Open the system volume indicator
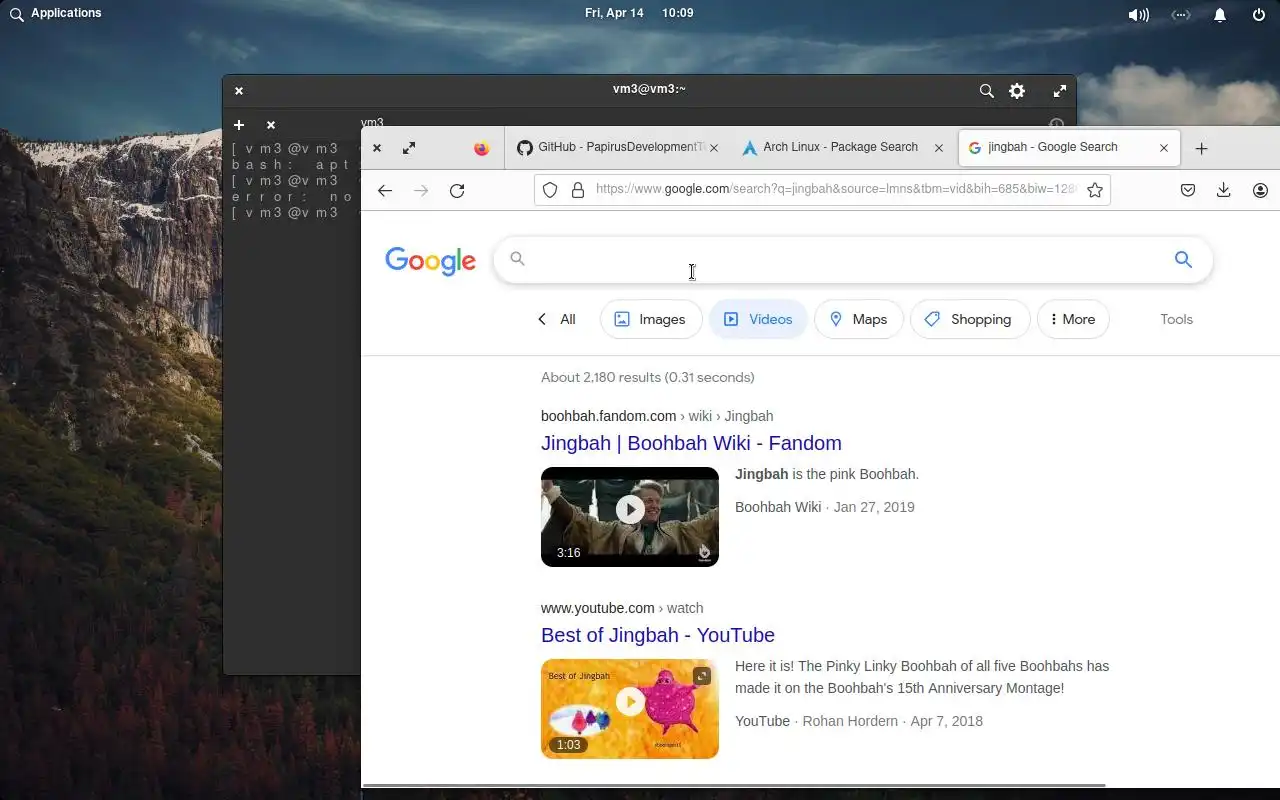This screenshot has height=800, width=1280. point(1138,14)
